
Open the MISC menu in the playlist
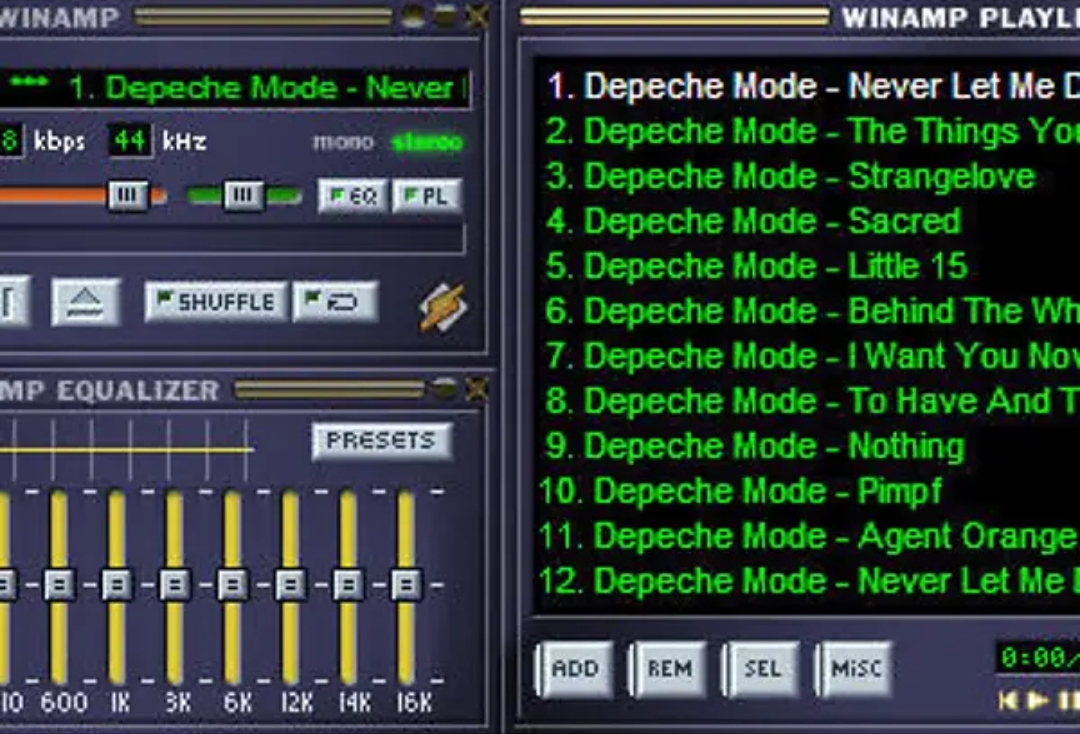coord(855,669)
